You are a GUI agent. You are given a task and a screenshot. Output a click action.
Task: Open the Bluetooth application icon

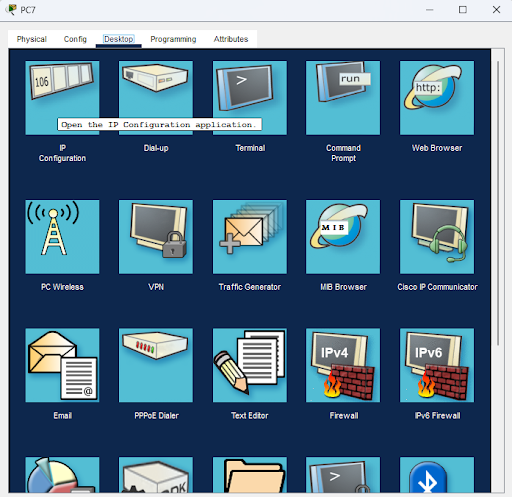pos(437,475)
